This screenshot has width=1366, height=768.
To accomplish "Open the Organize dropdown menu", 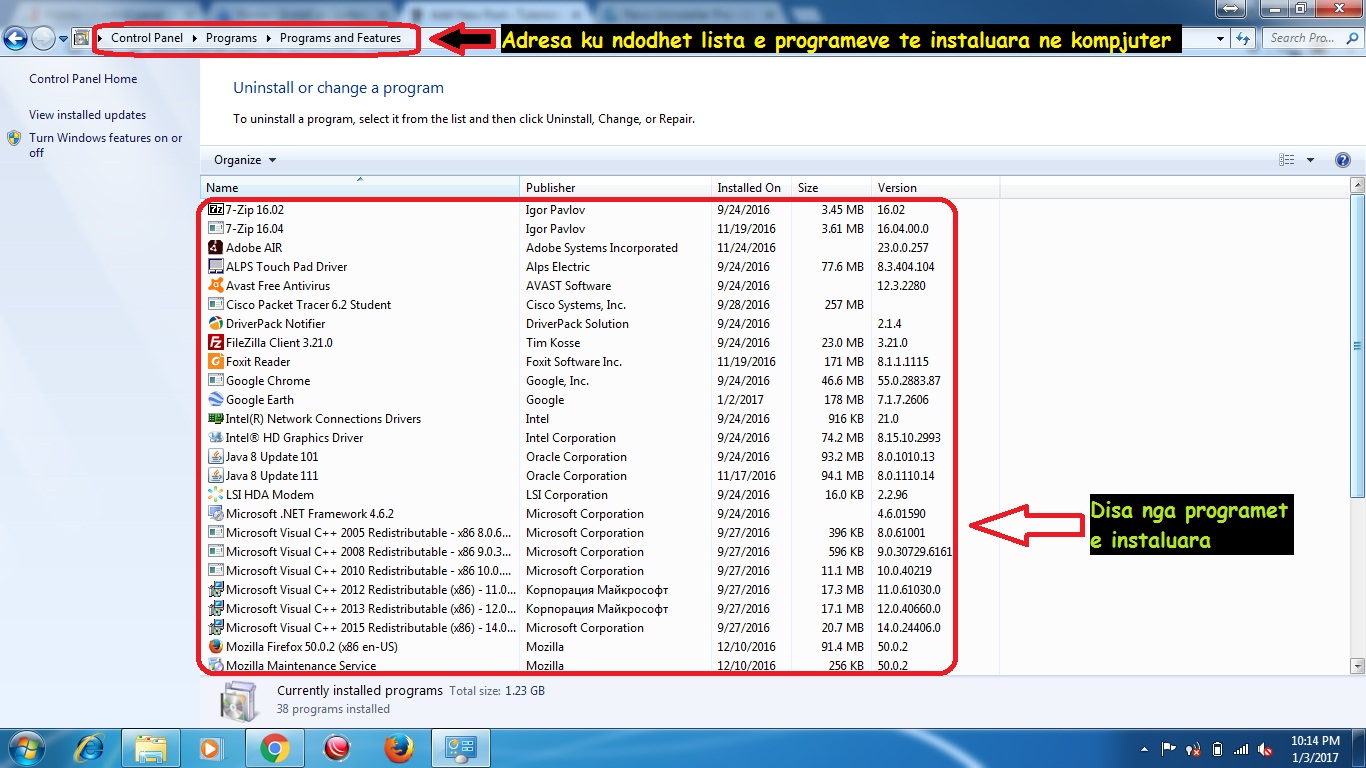I will (245, 160).
